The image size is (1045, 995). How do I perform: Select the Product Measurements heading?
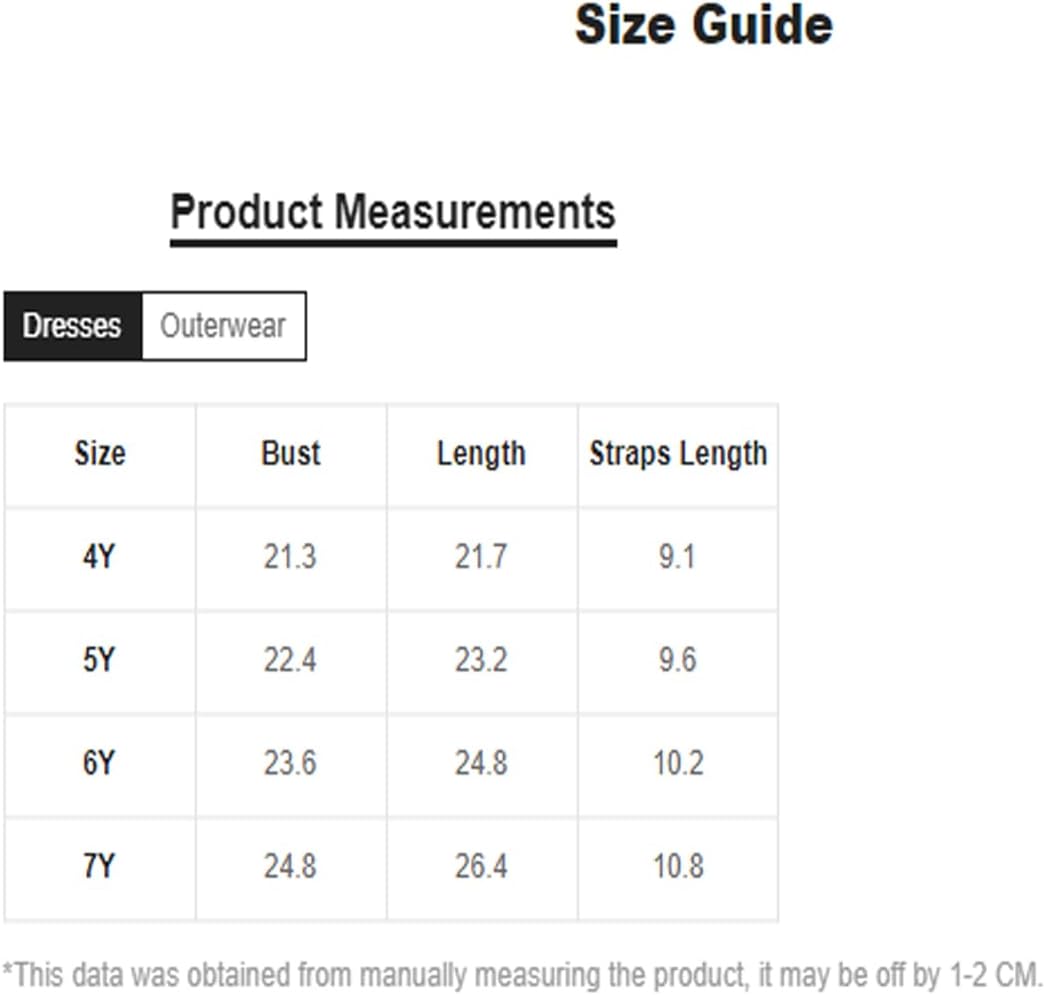pos(393,212)
